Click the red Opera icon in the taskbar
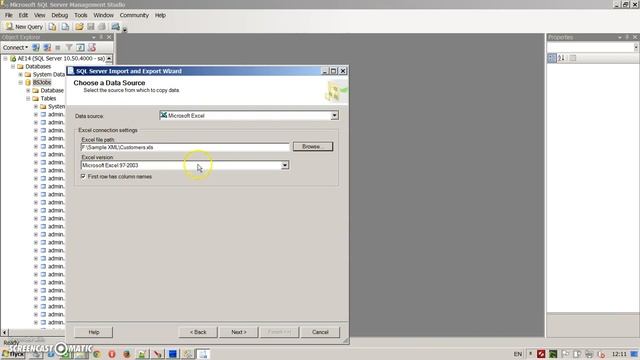640x360 pixels. [112, 354]
